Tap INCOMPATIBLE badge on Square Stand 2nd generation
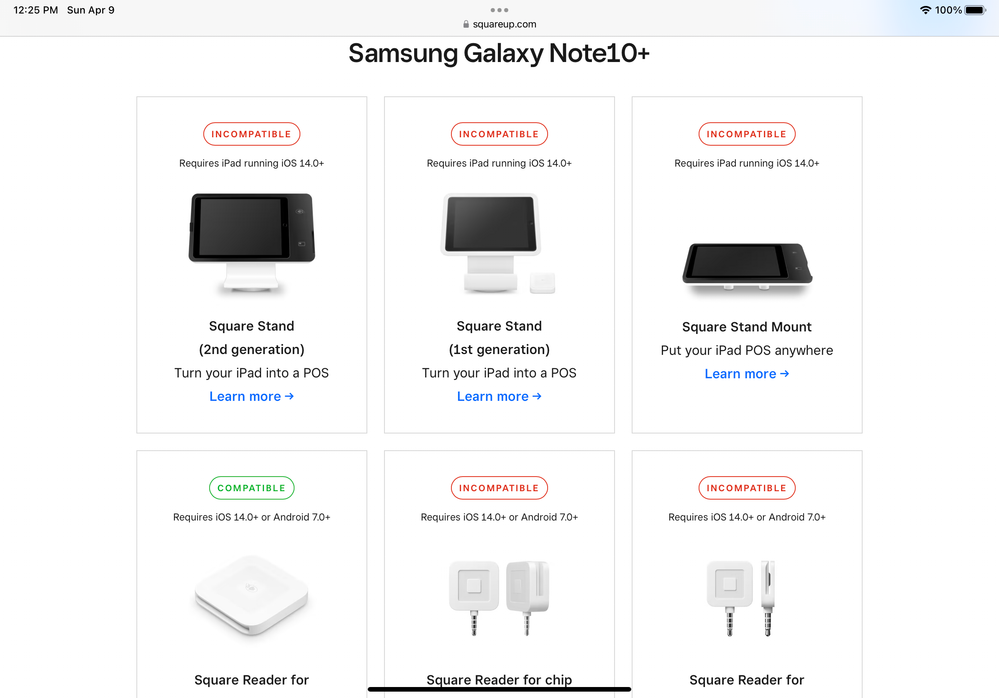The height and width of the screenshot is (698, 999). pyautogui.click(x=252, y=134)
